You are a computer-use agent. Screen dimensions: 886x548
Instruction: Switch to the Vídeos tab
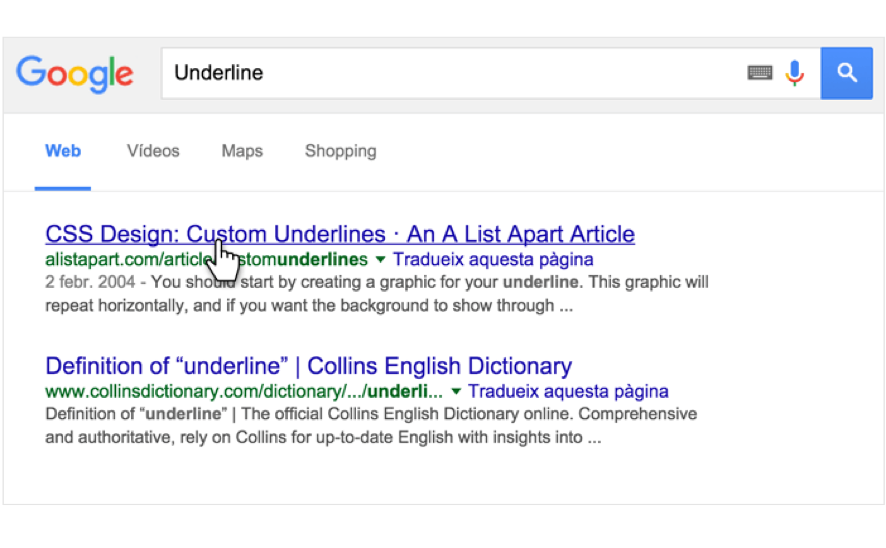pyautogui.click(x=153, y=151)
